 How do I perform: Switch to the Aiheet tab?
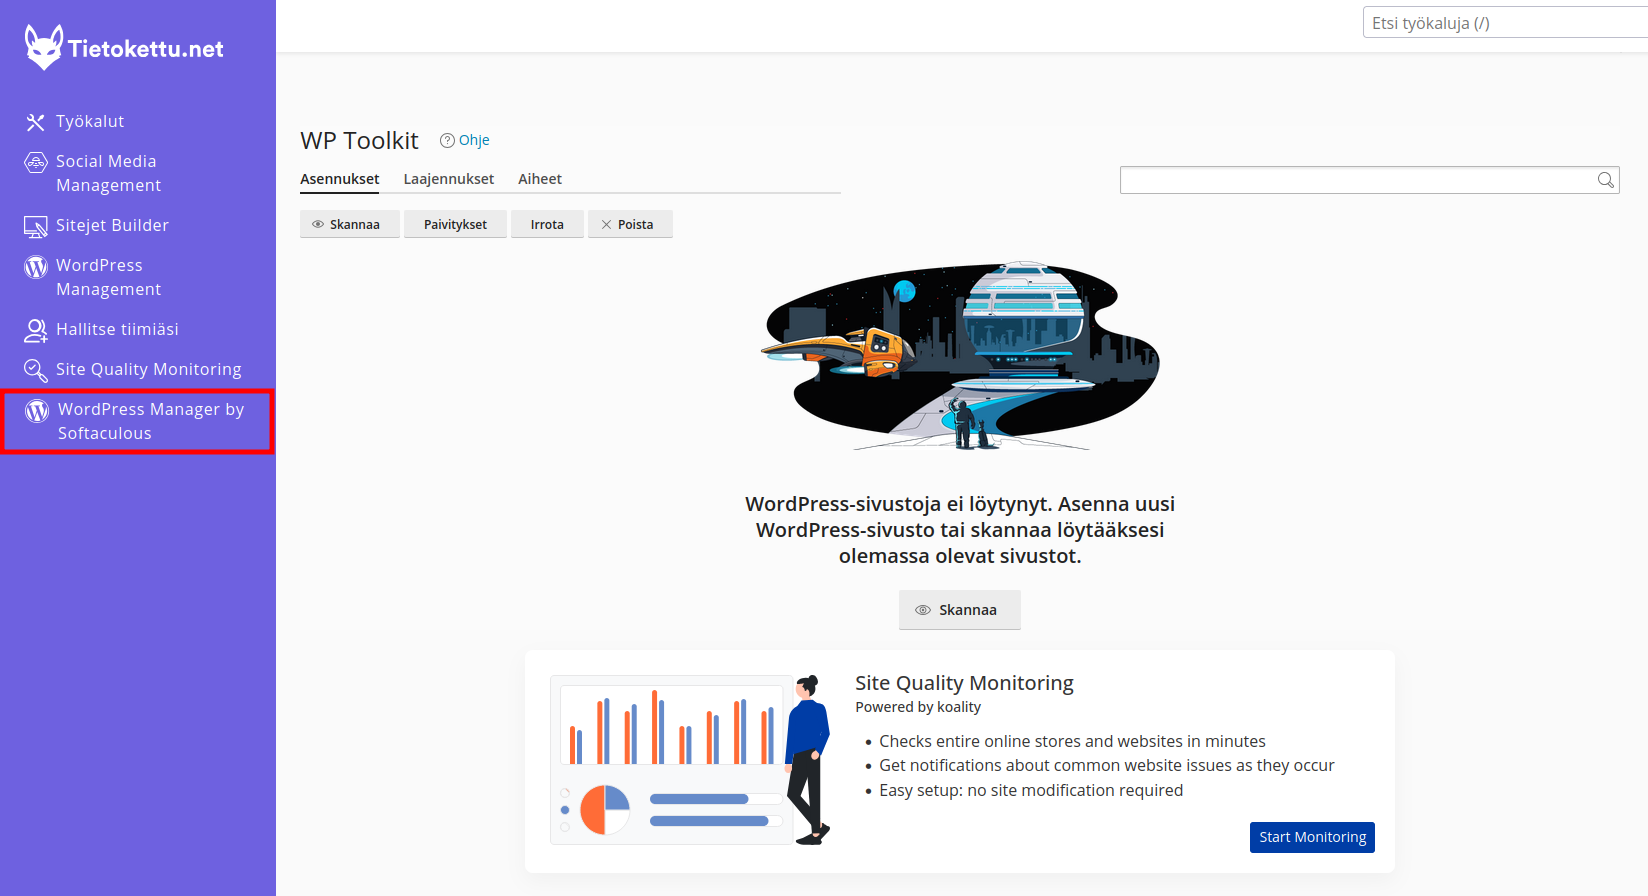tap(540, 179)
